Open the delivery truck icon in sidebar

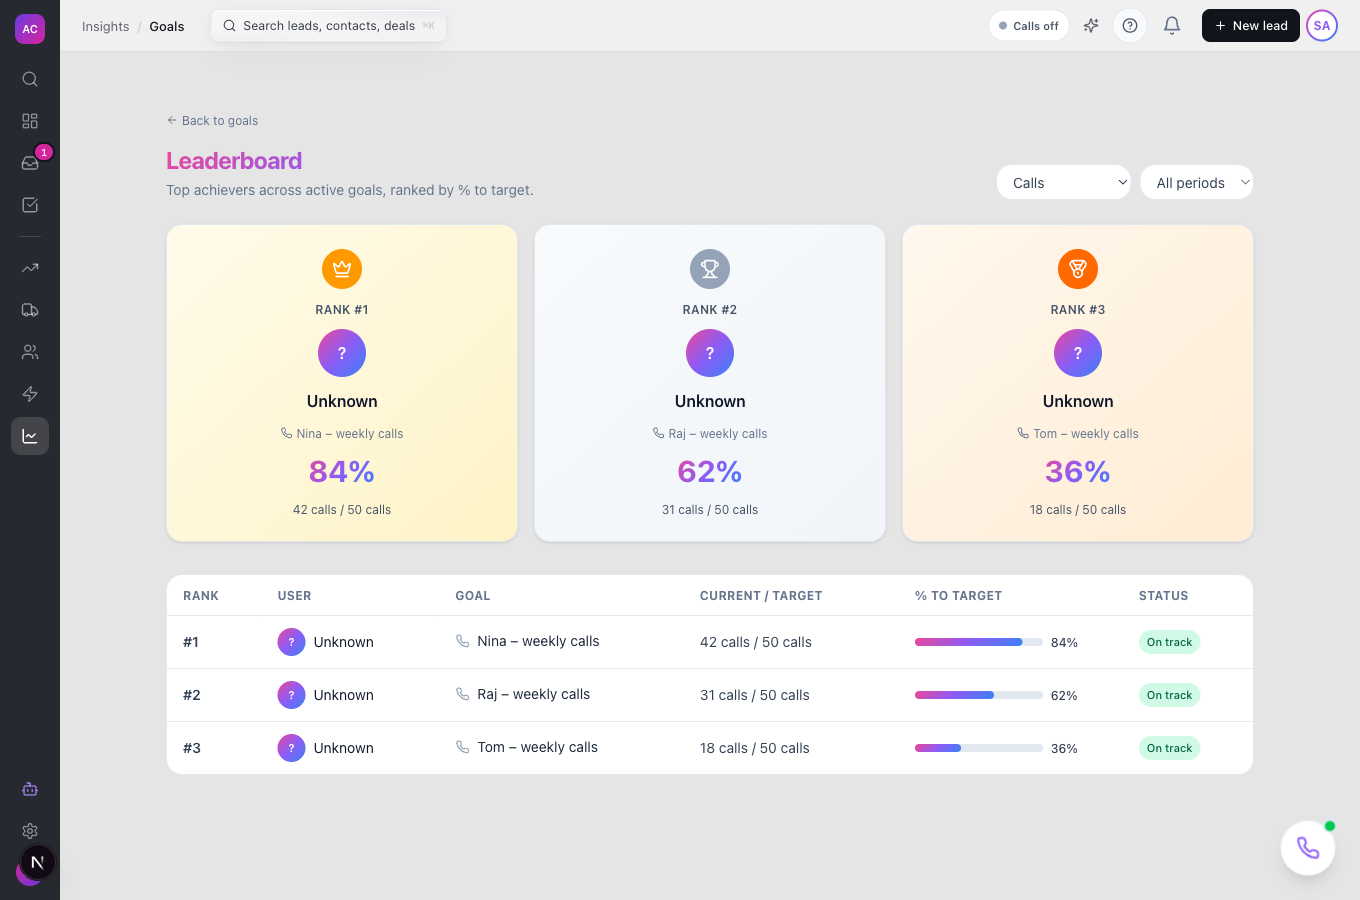tap(30, 310)
